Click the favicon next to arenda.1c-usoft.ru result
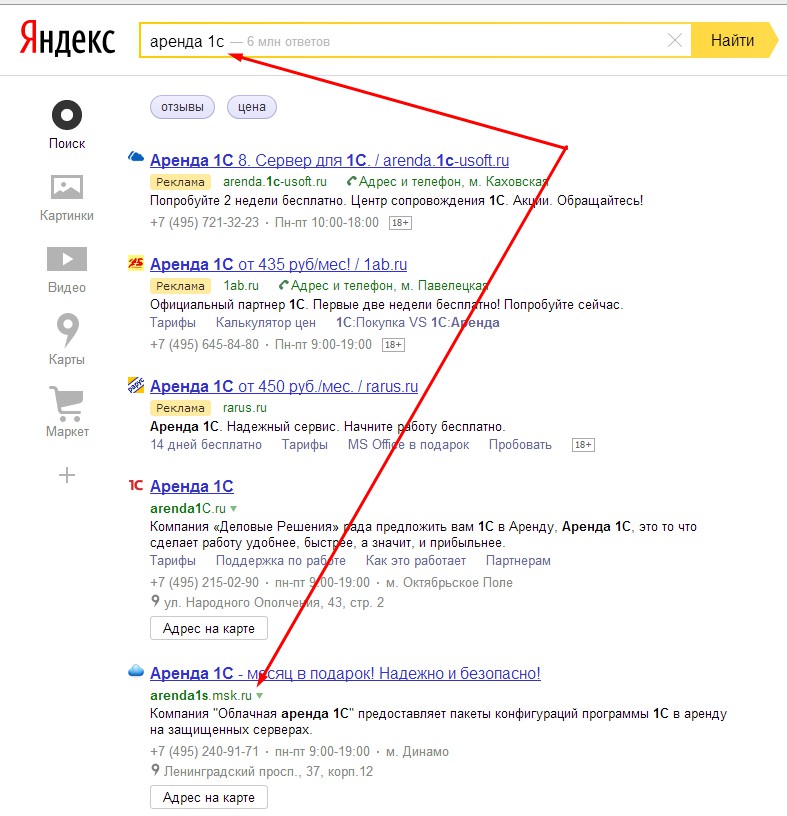This screenshot has width=787, height=816. [136, 157]
